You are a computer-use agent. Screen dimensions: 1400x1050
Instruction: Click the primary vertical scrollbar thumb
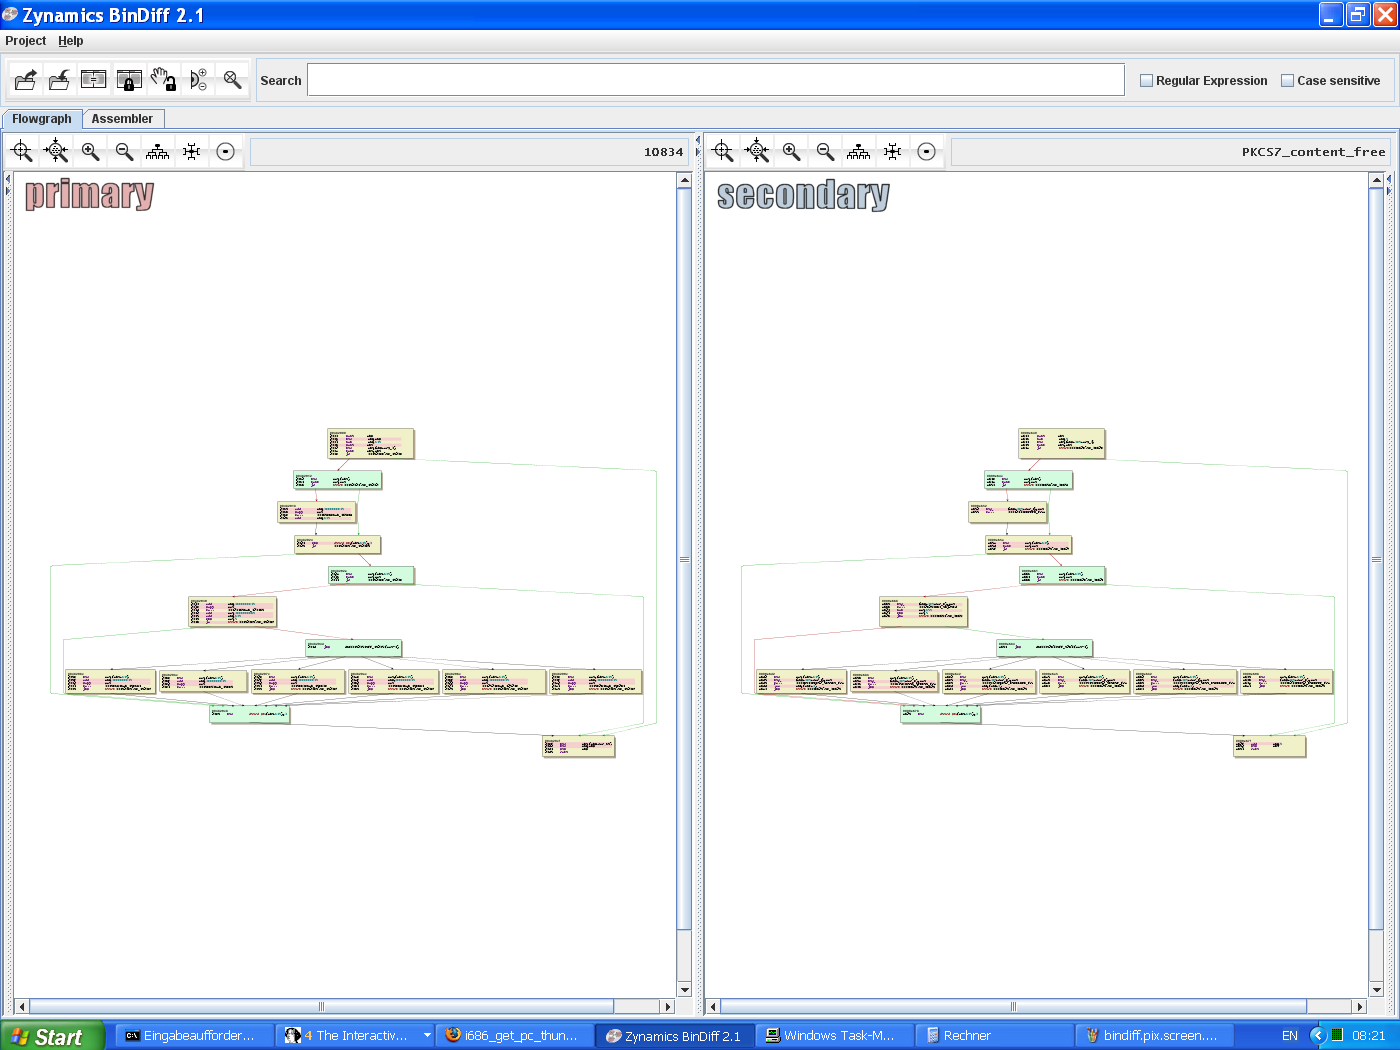click(685, 559)
